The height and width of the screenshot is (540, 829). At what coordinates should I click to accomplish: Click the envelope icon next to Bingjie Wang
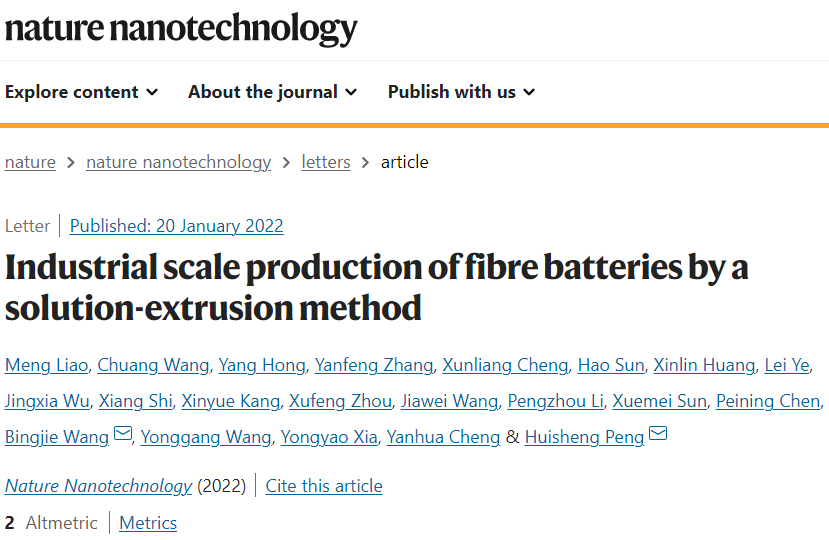(123, 434)
